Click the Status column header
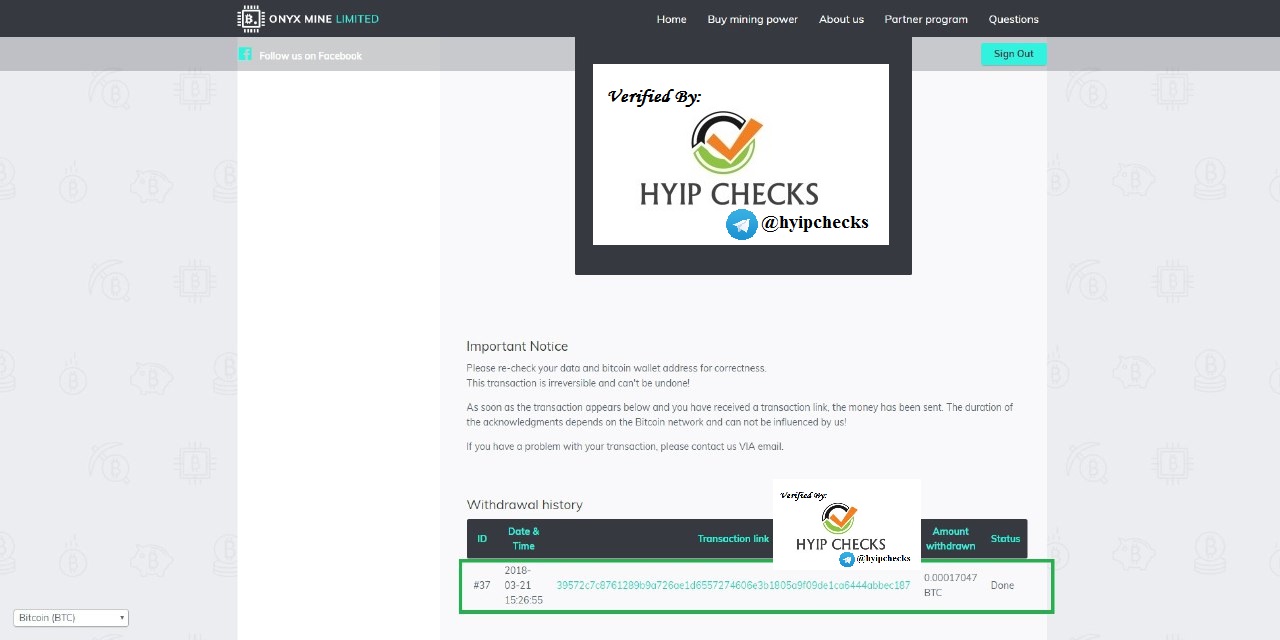Screen dimensions: 1280x640 pyautogui.click(x=1005, y=539)
